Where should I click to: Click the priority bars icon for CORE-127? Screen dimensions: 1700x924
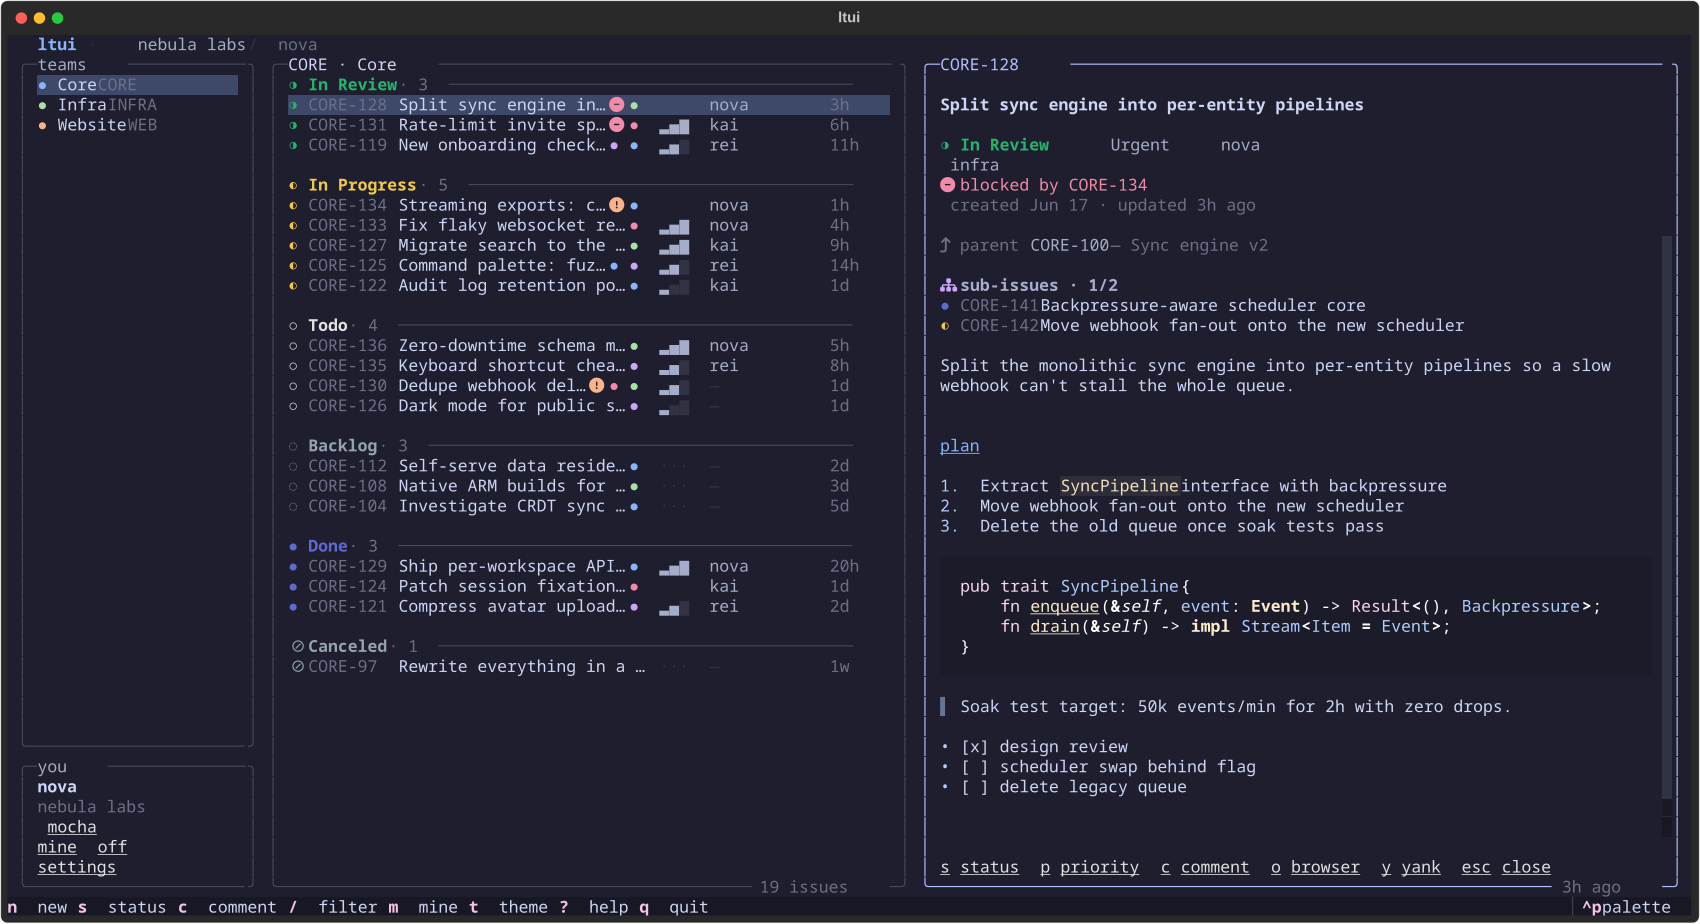(x=674, y=246)
